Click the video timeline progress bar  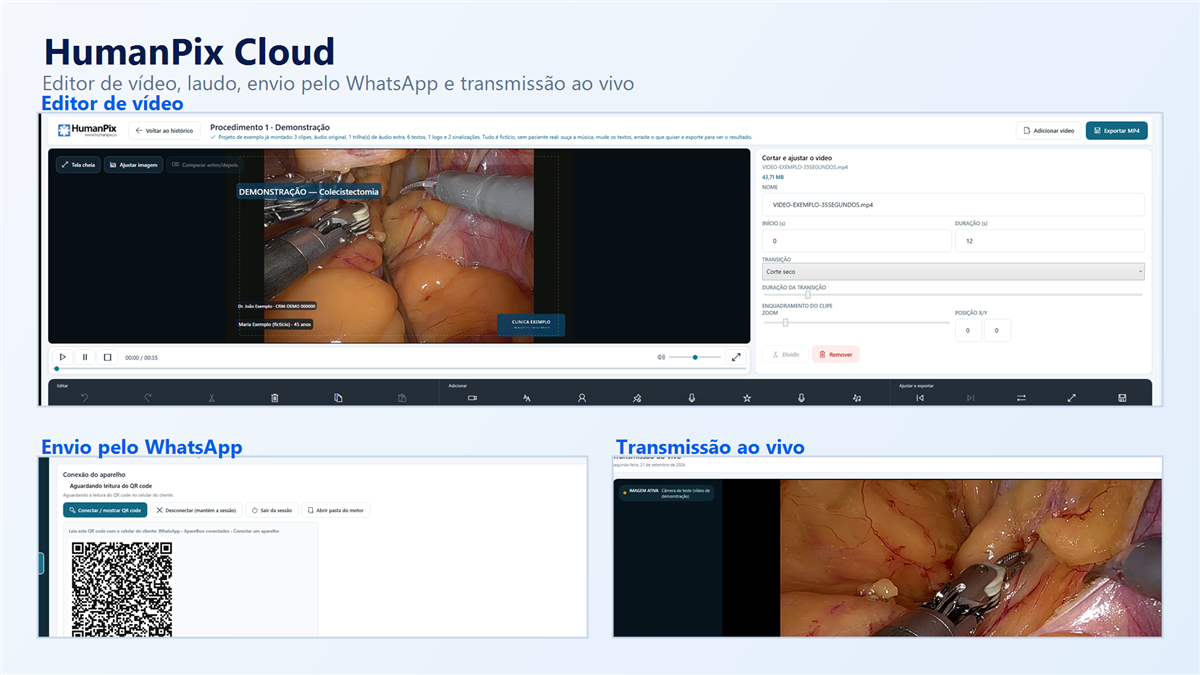click(x=400, y=369)
